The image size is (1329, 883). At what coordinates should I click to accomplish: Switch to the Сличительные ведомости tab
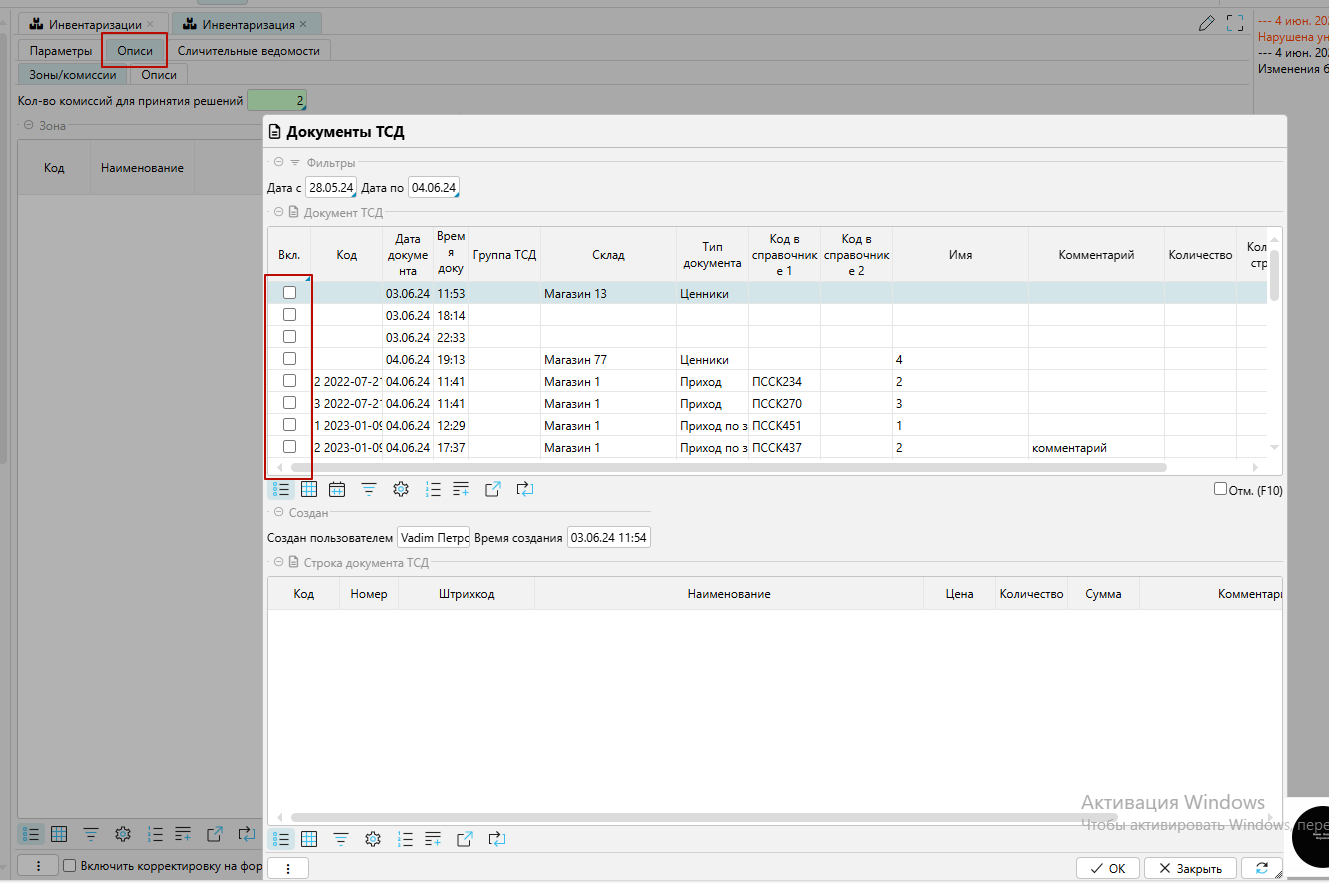[x=248, y=51]
